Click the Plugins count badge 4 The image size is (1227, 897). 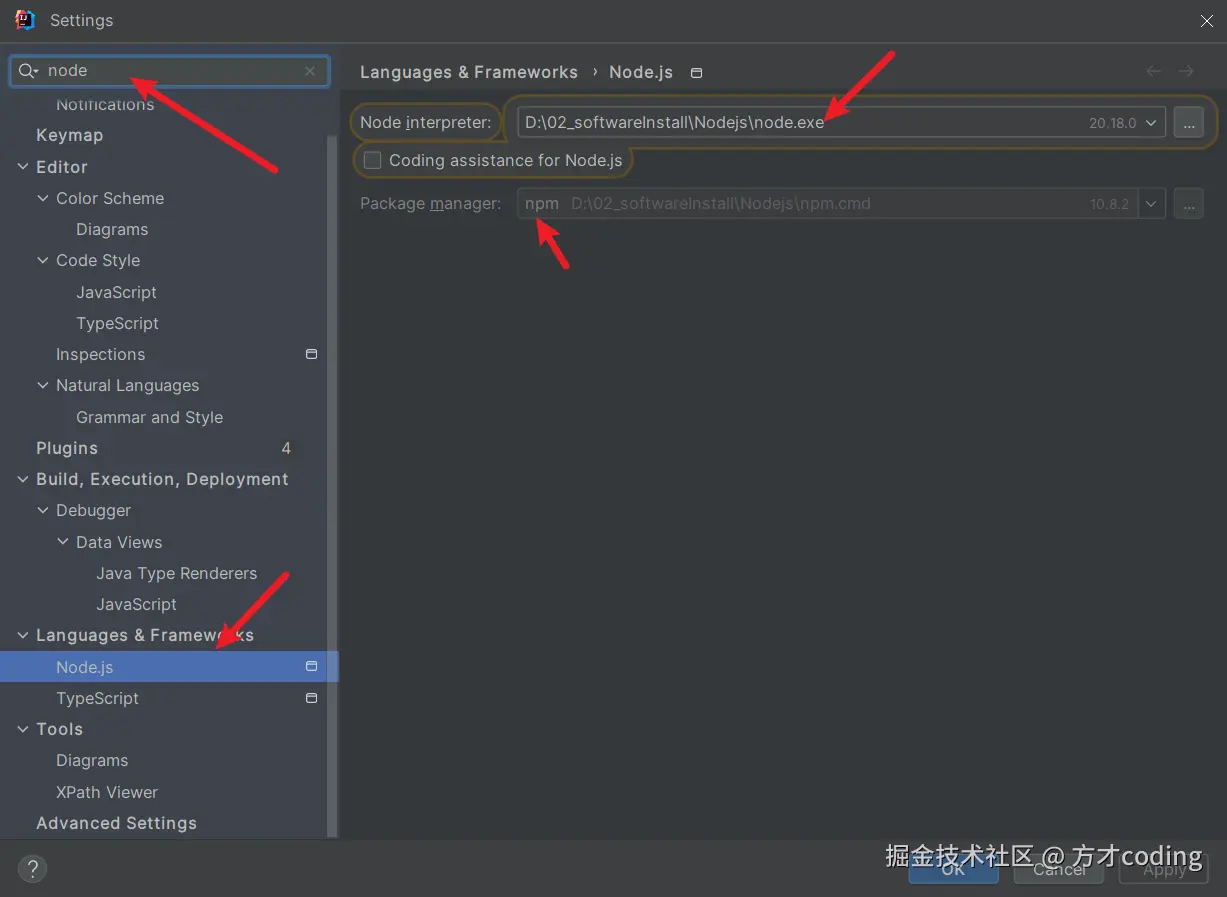(286, 448)
